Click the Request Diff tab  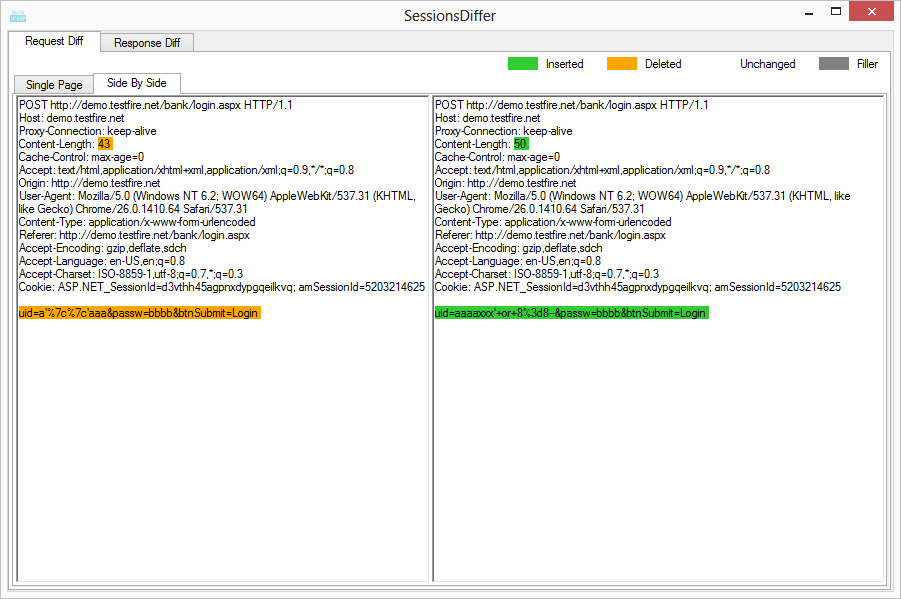(55, 43)
